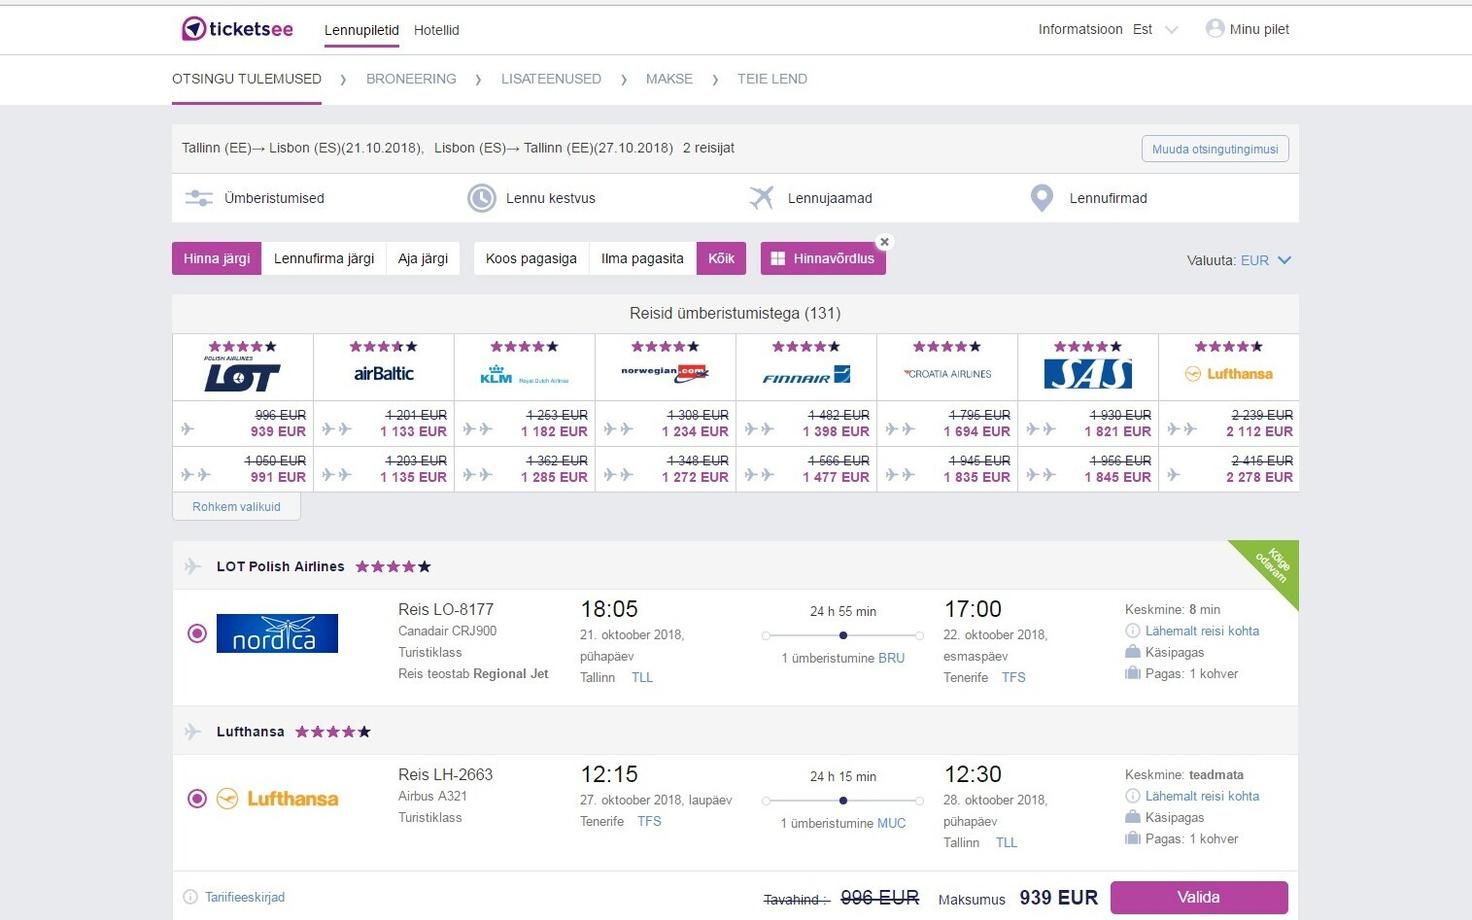The width and height of the screenshot is (1472, 920).
Task: Open the Lufthansa logo in return flight details
Action: 277,799
